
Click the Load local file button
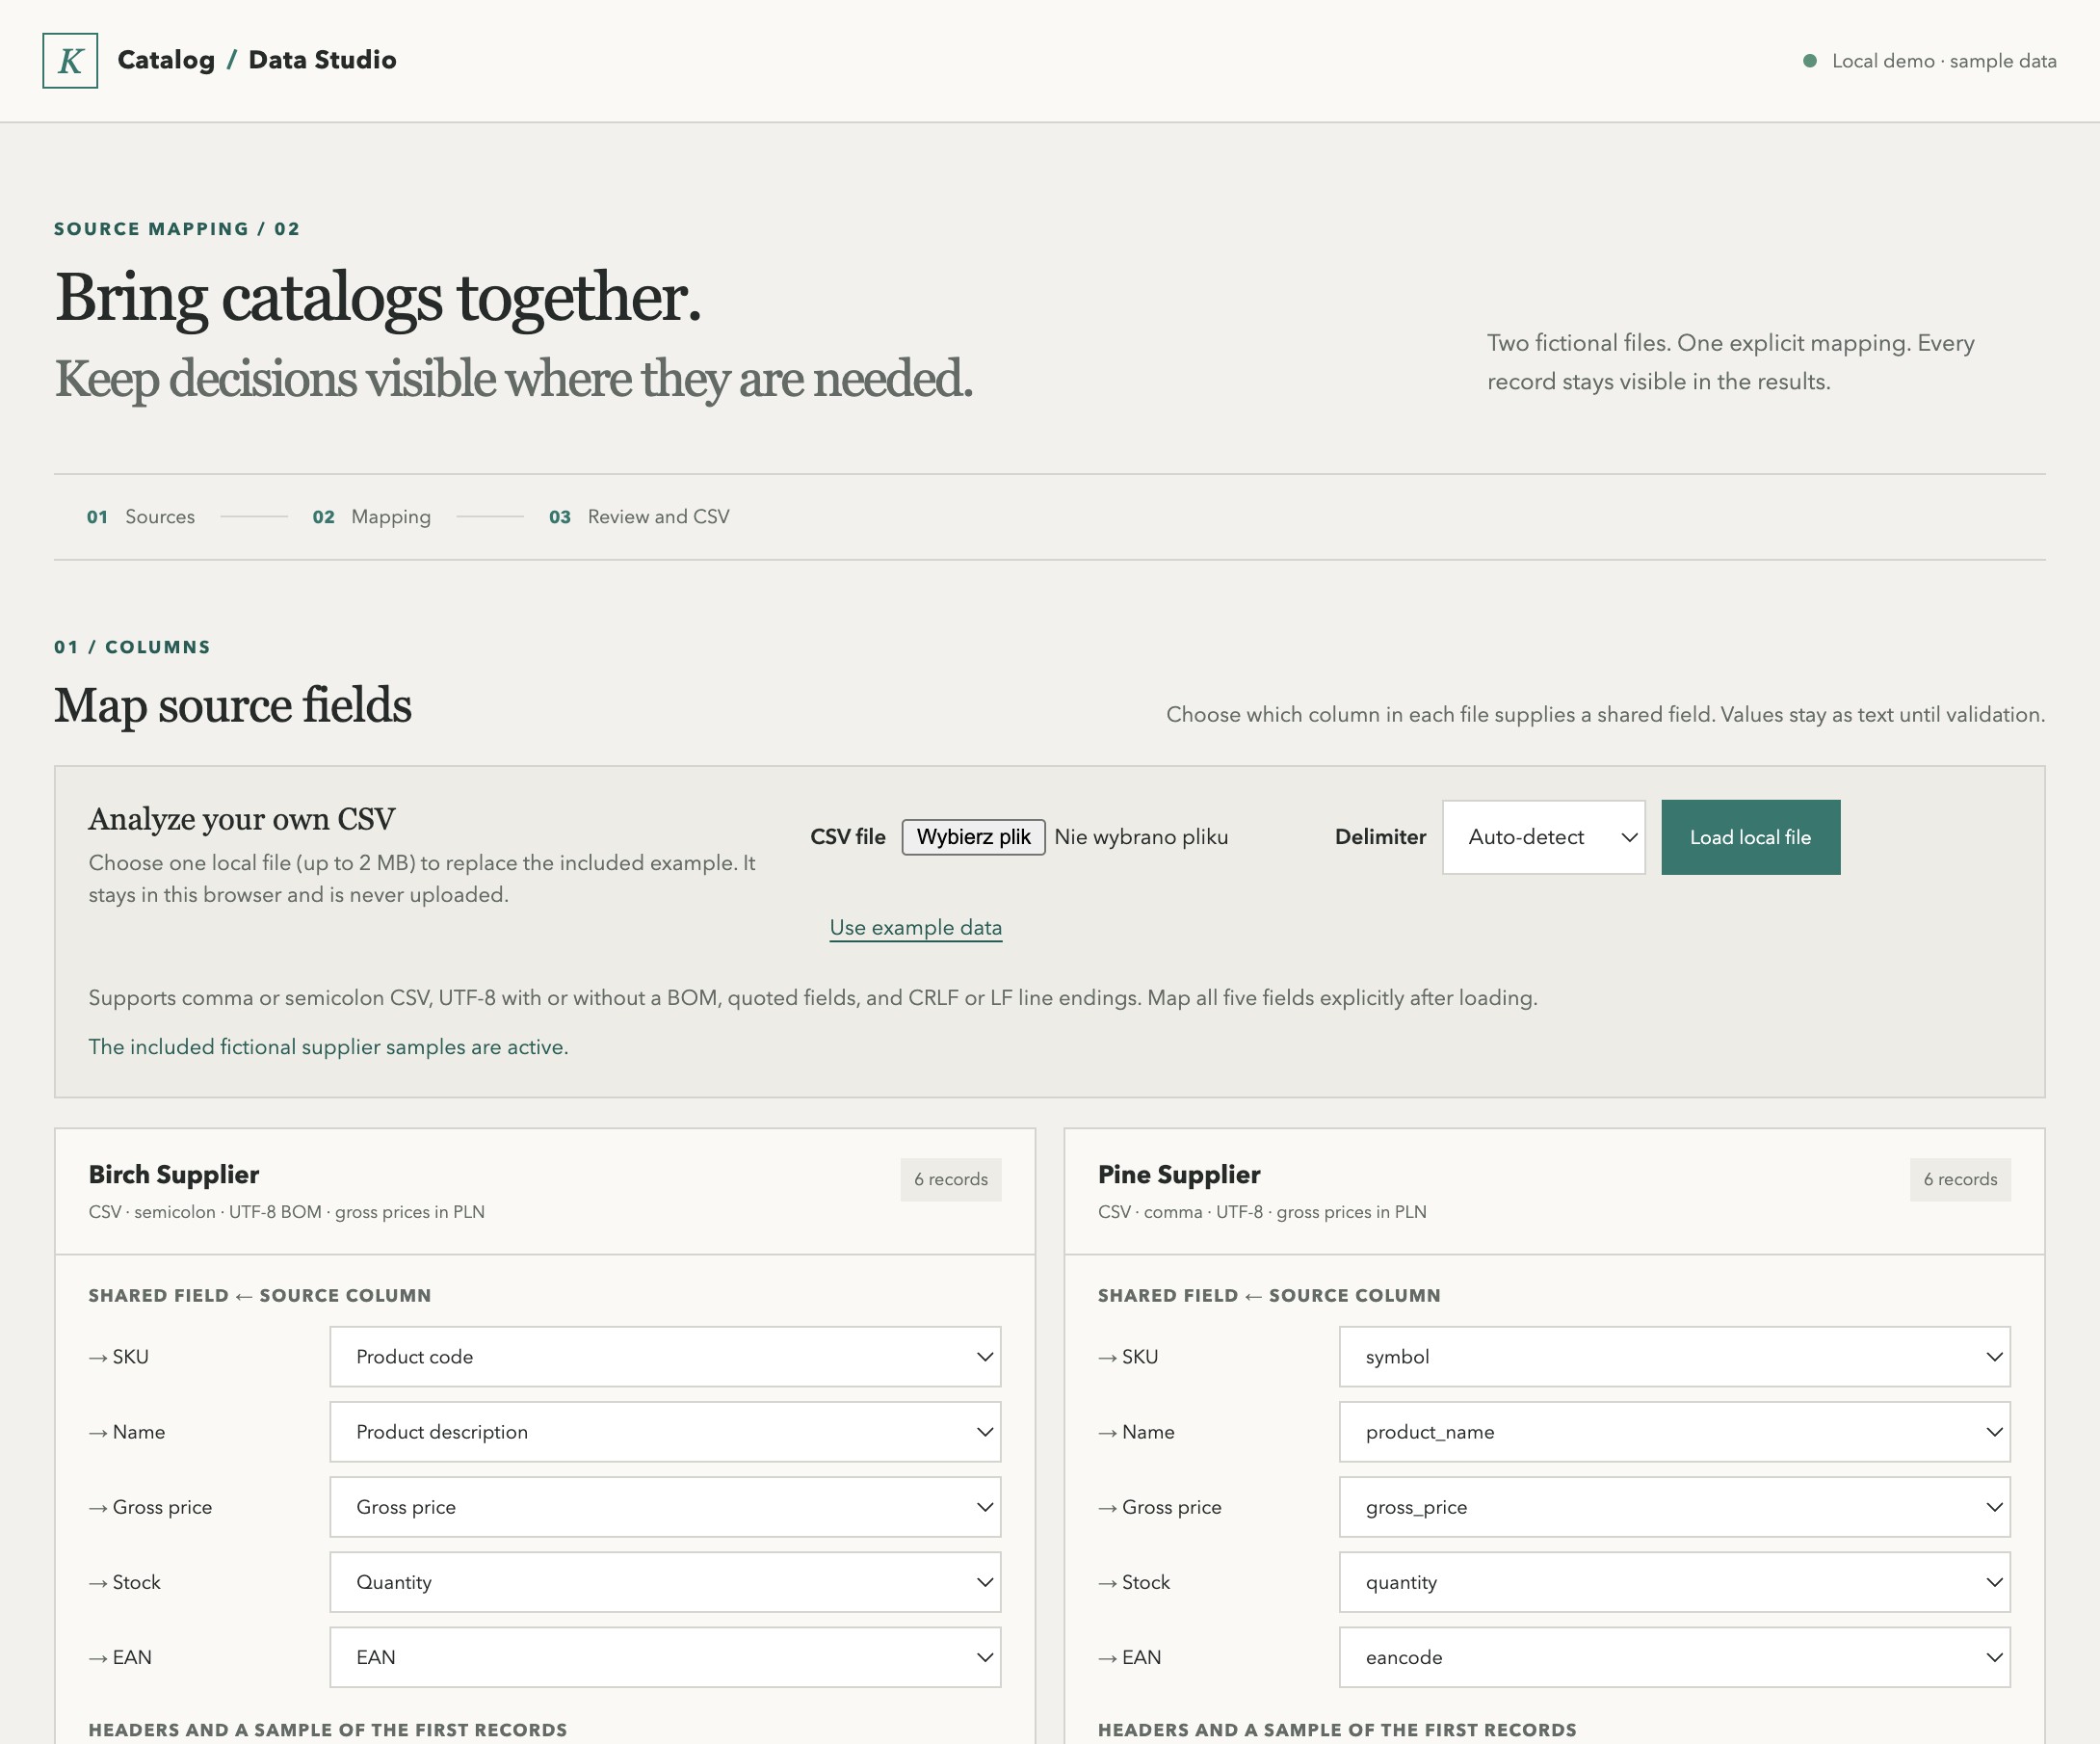pyautogui.click(x=1750, y=837)
